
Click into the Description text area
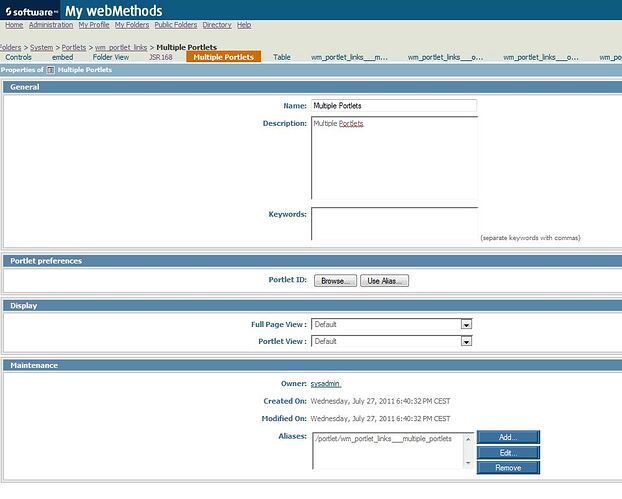(394, 158)
